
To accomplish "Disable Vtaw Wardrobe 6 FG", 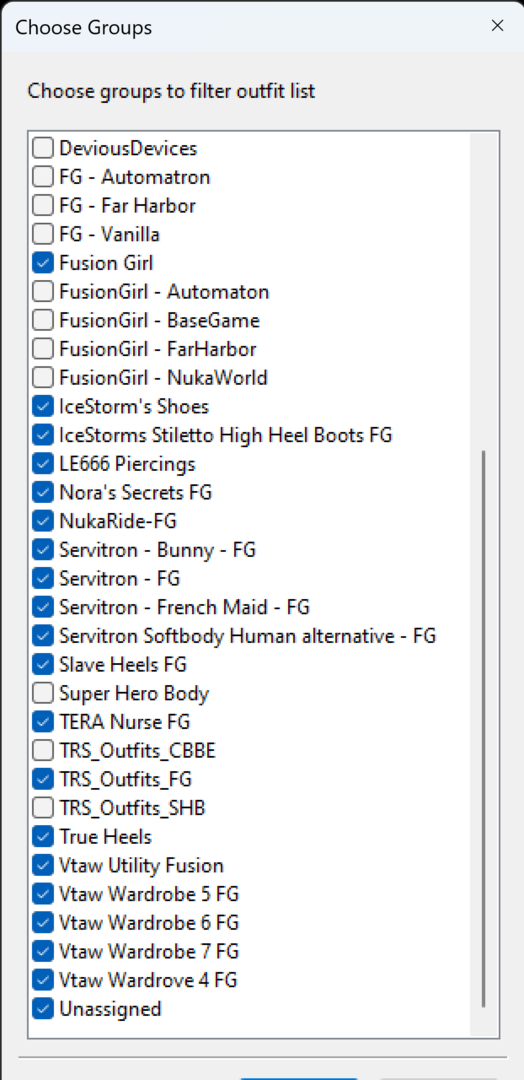I will [43, 922].
